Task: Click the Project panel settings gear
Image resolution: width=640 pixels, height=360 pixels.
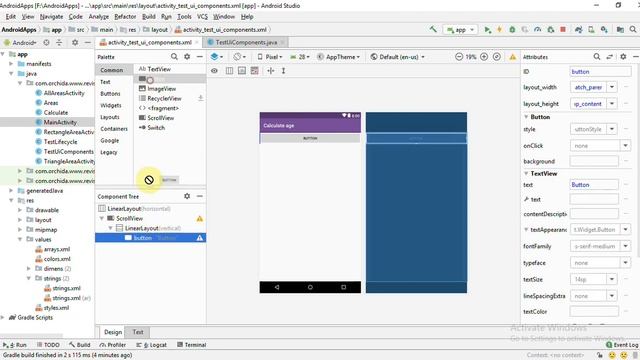Action: (75, 42)
